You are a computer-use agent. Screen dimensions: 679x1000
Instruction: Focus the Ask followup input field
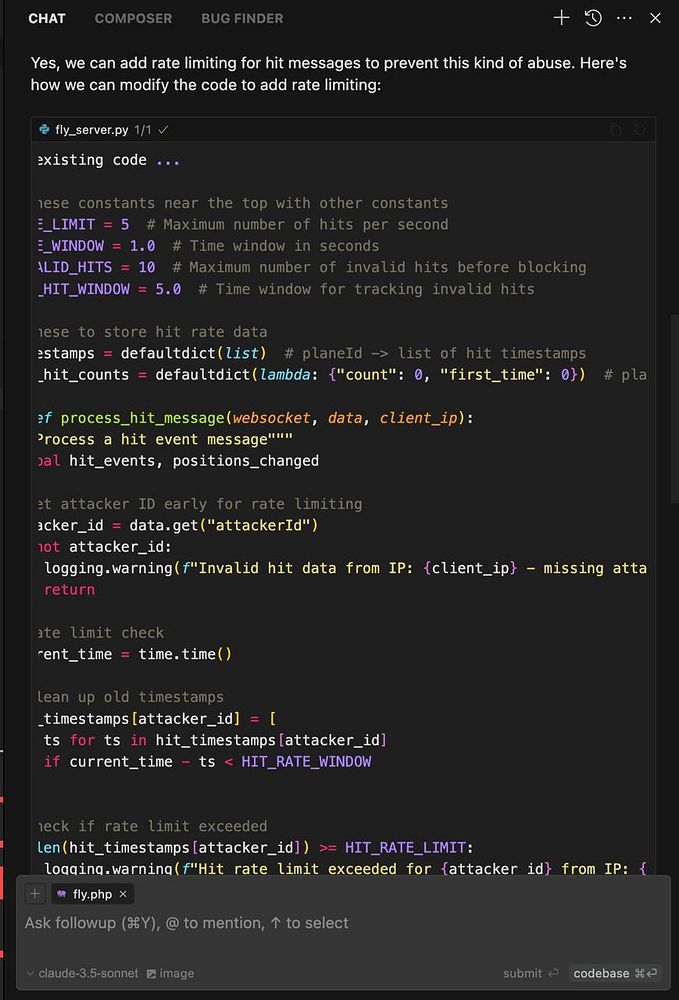343,923
